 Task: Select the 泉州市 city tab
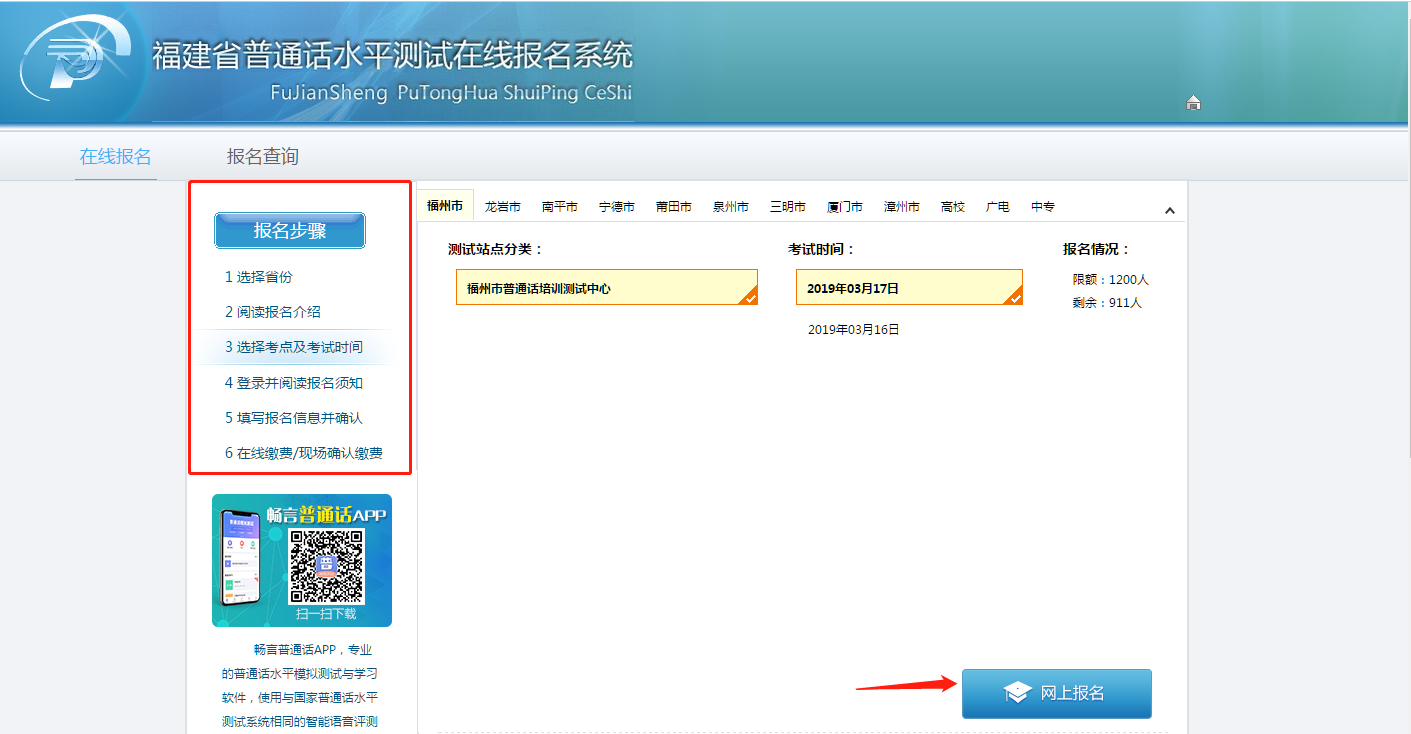[731, 207]
